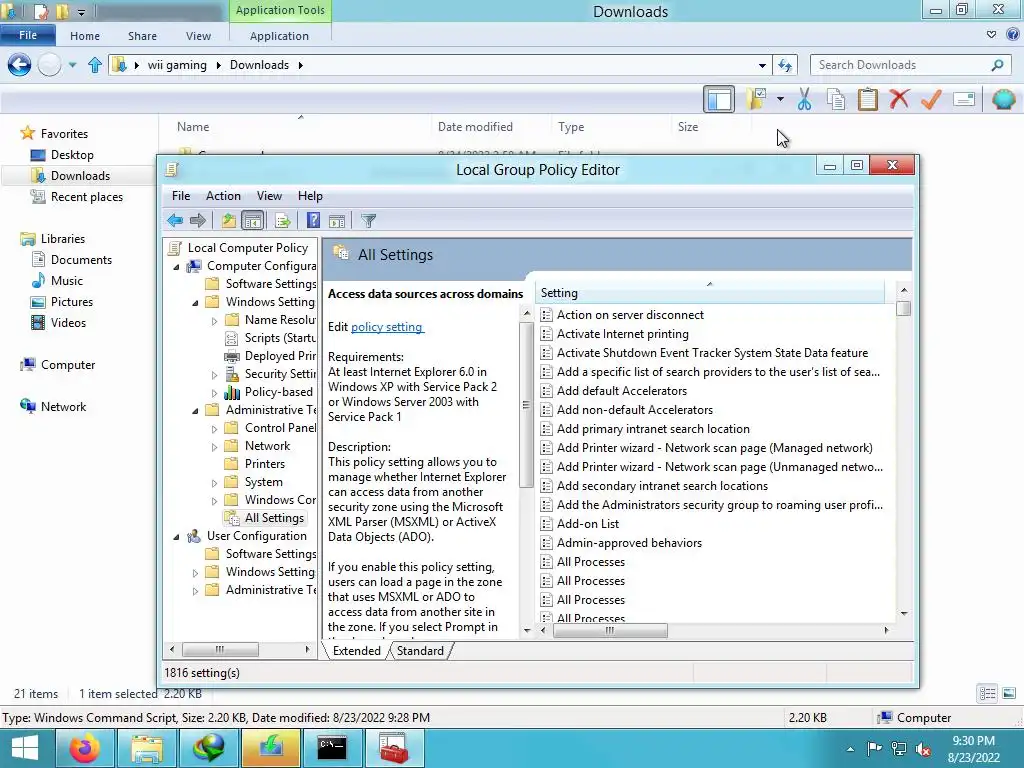Open recent locations dropdown in Explorer

[72, 65]
